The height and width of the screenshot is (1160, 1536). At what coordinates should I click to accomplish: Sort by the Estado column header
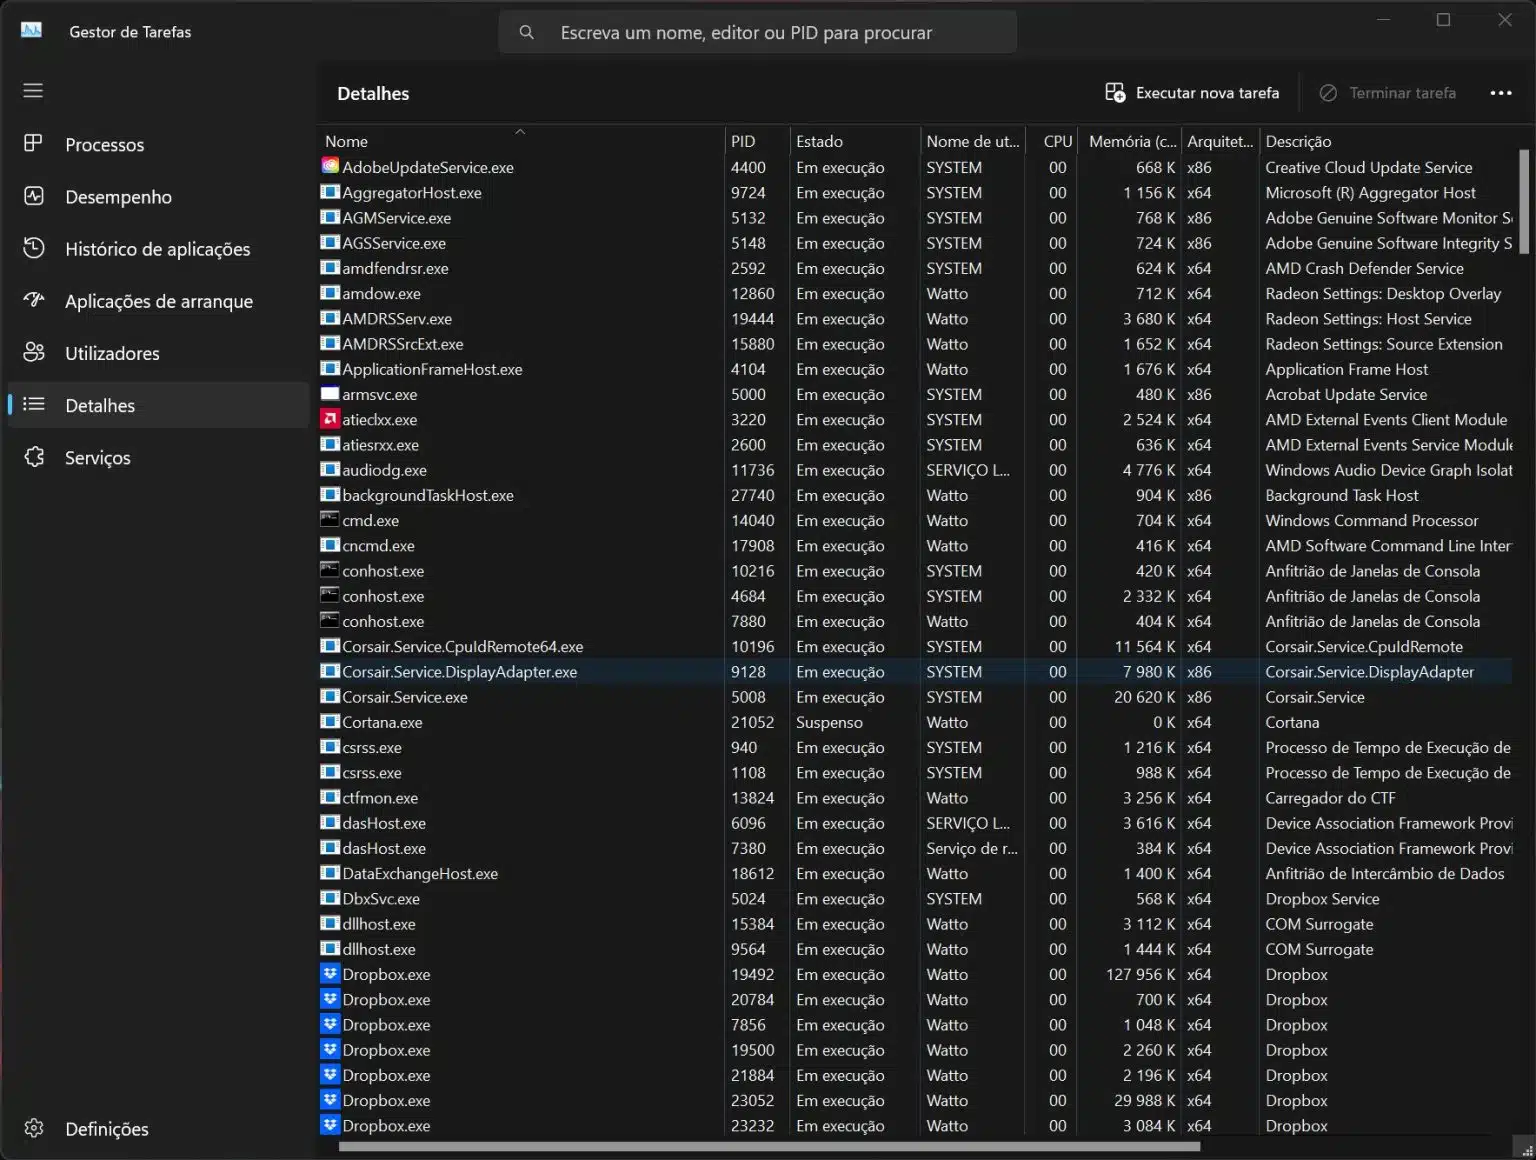pos(855,141)
